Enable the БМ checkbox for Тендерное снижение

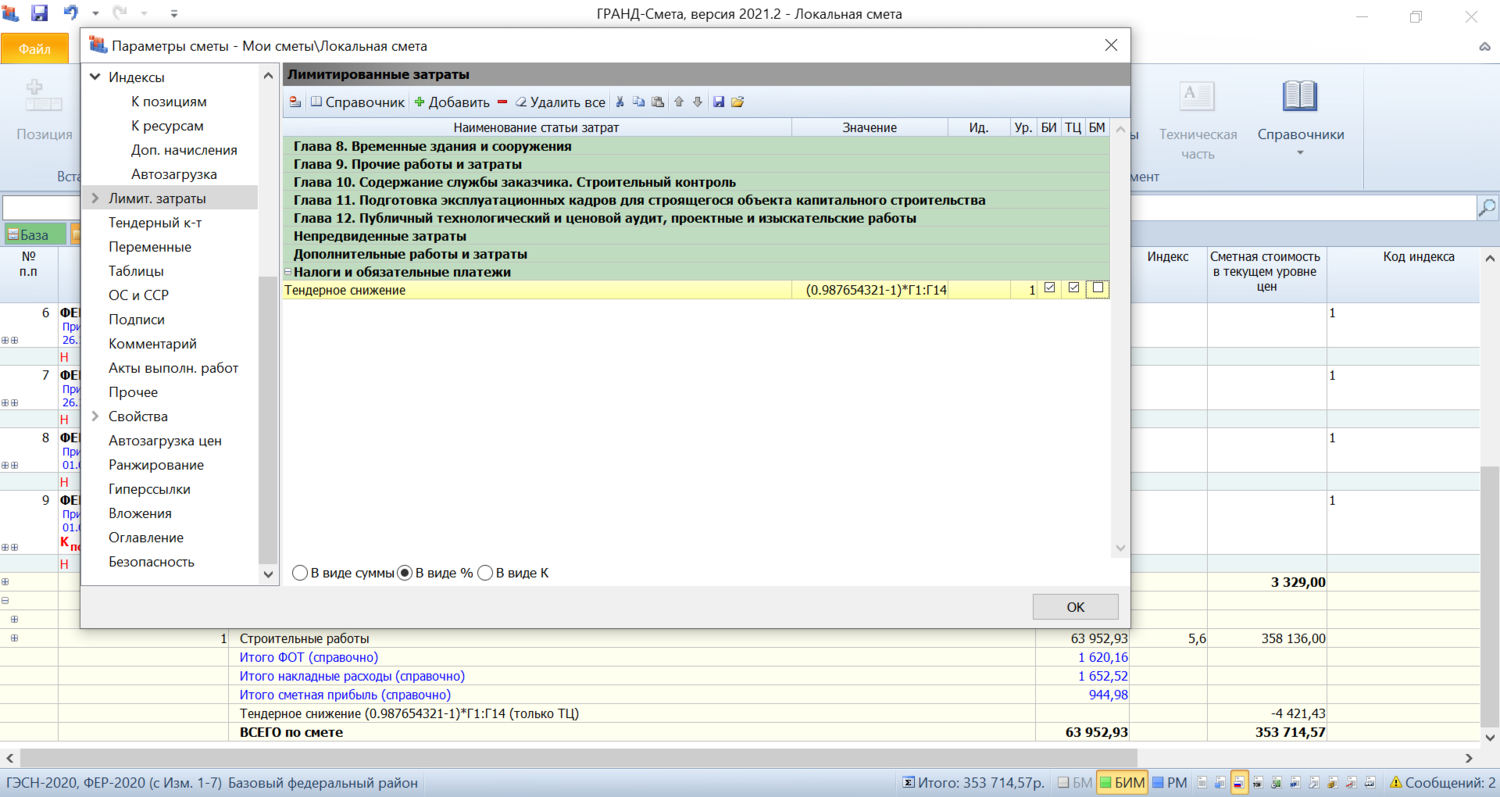point(1098,289)
